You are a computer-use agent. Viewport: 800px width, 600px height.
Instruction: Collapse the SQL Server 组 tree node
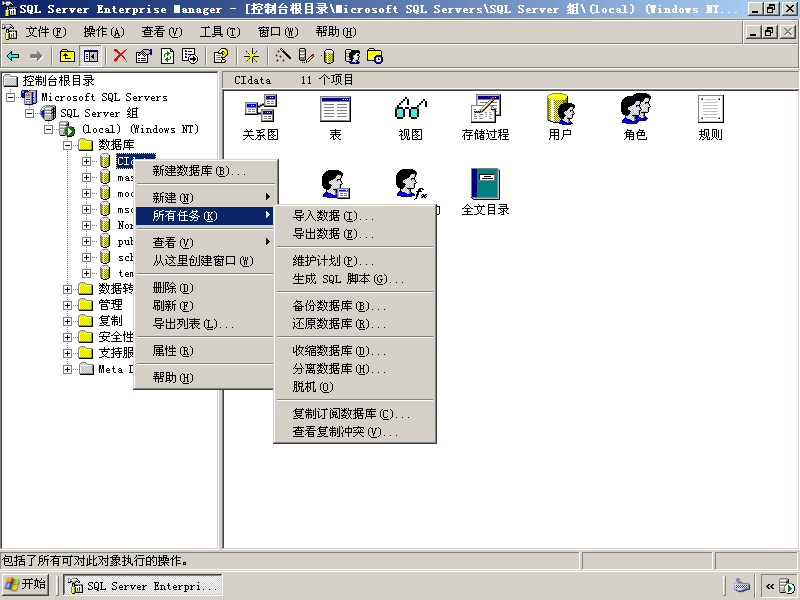pyautogui.click(x=30, y=113)
